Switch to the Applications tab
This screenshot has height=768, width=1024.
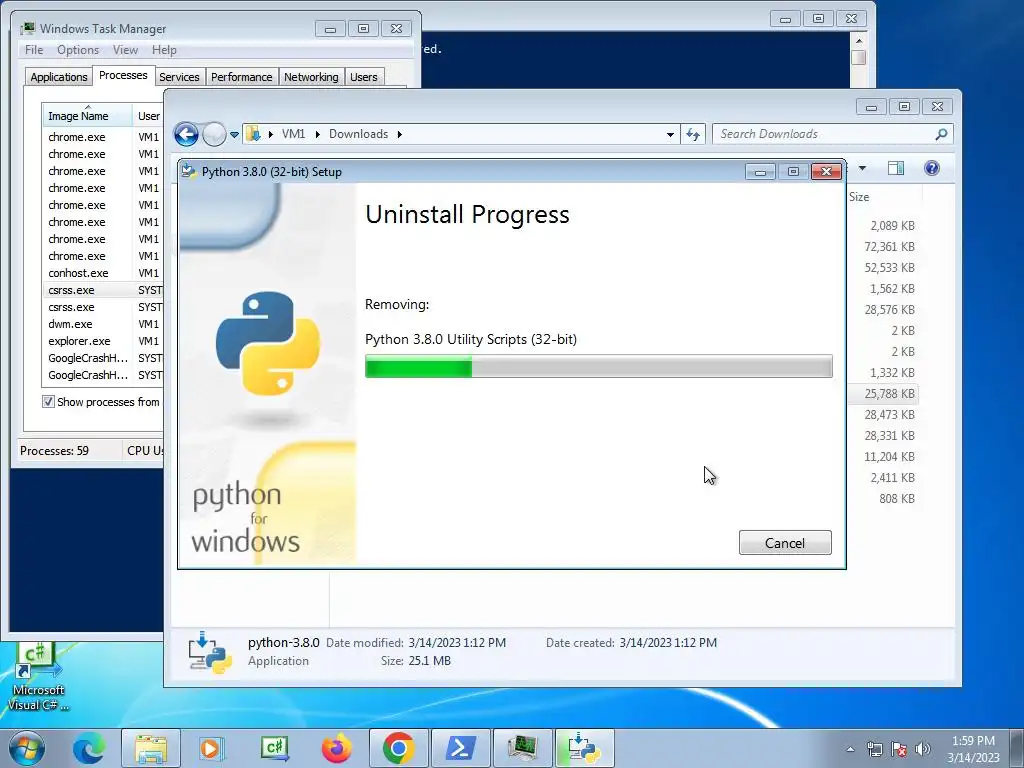coord(59,77)
